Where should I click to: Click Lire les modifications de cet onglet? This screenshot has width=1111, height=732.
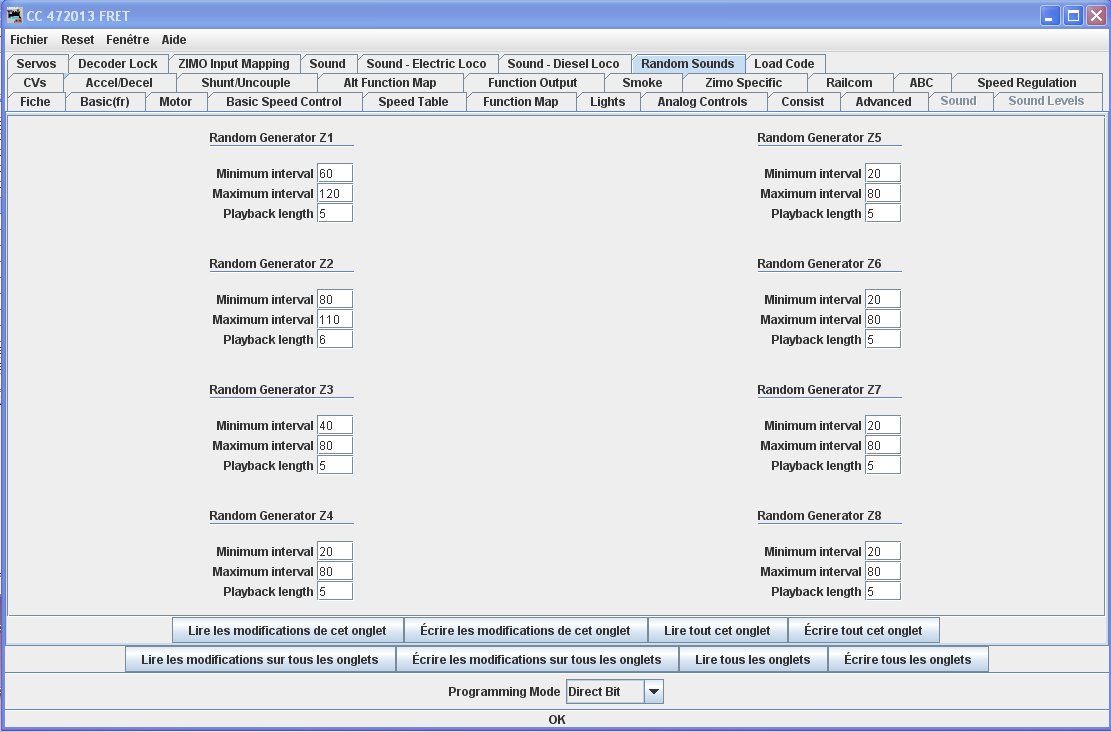pyautogui.click(x=288, y=631)
